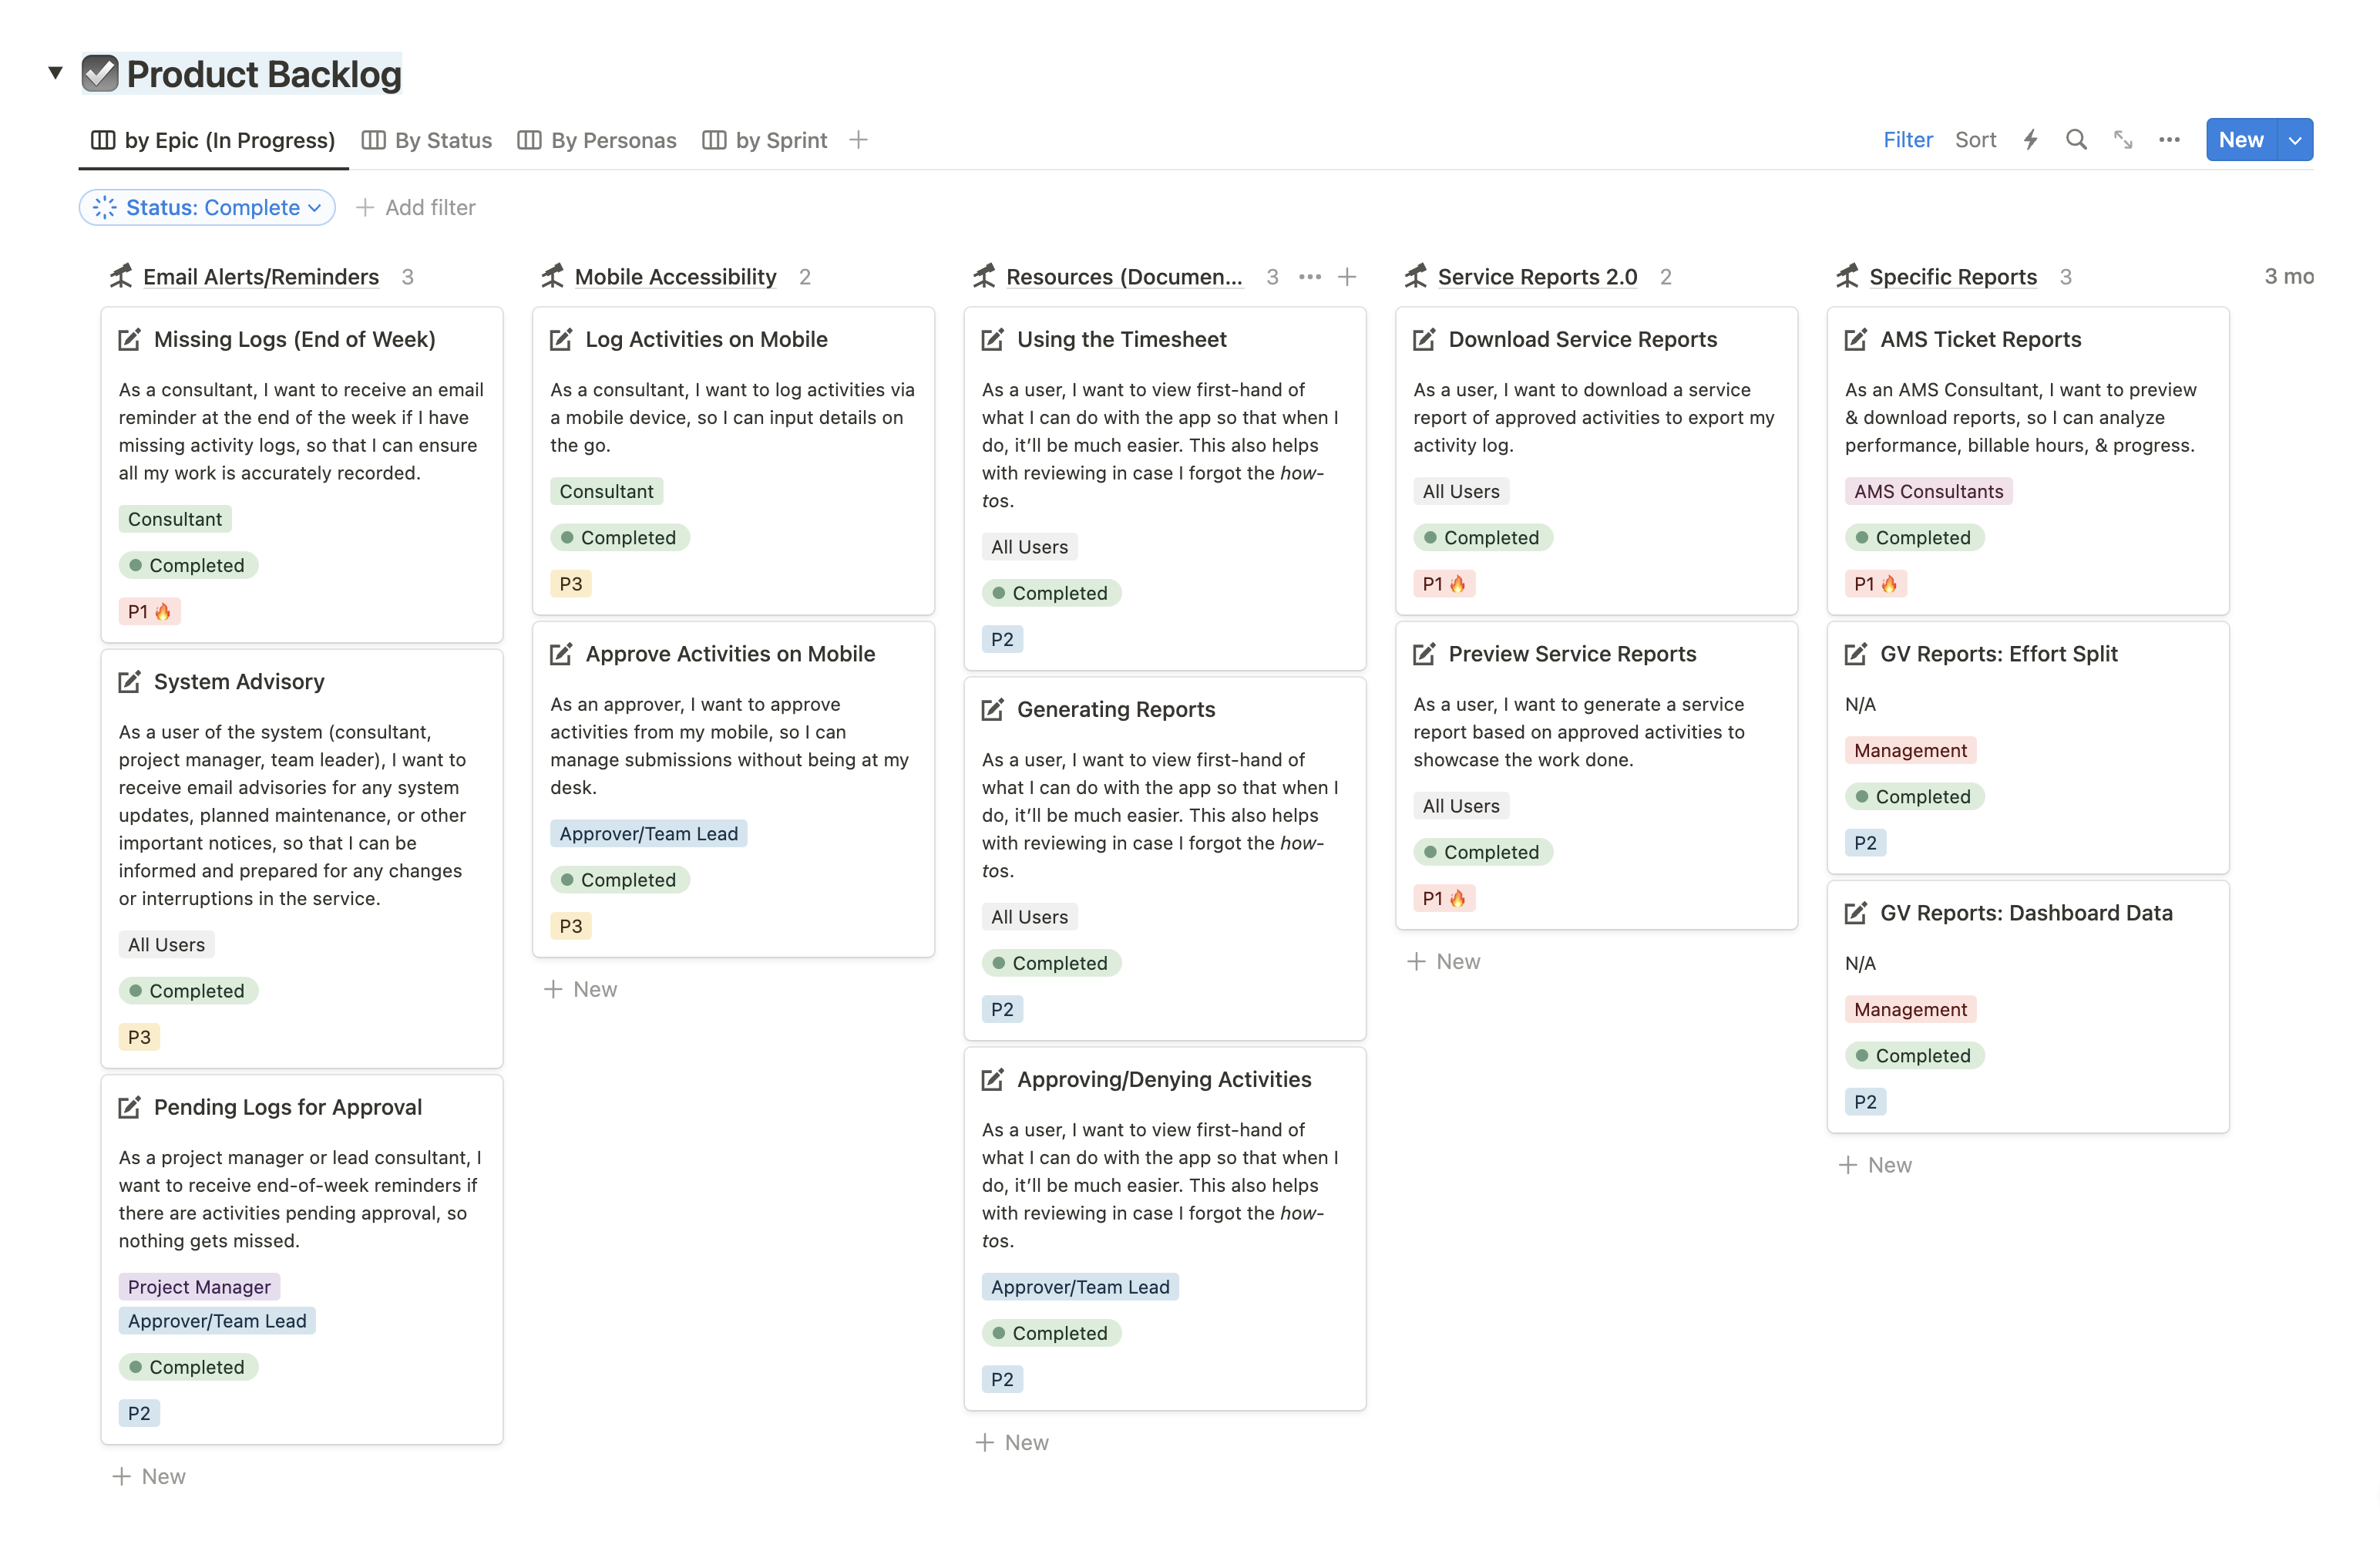Viewport: 2380px width, 1548px height.
Task: Click plus icon to add new view
Action: pyautogui.click(x=858, y=140)
